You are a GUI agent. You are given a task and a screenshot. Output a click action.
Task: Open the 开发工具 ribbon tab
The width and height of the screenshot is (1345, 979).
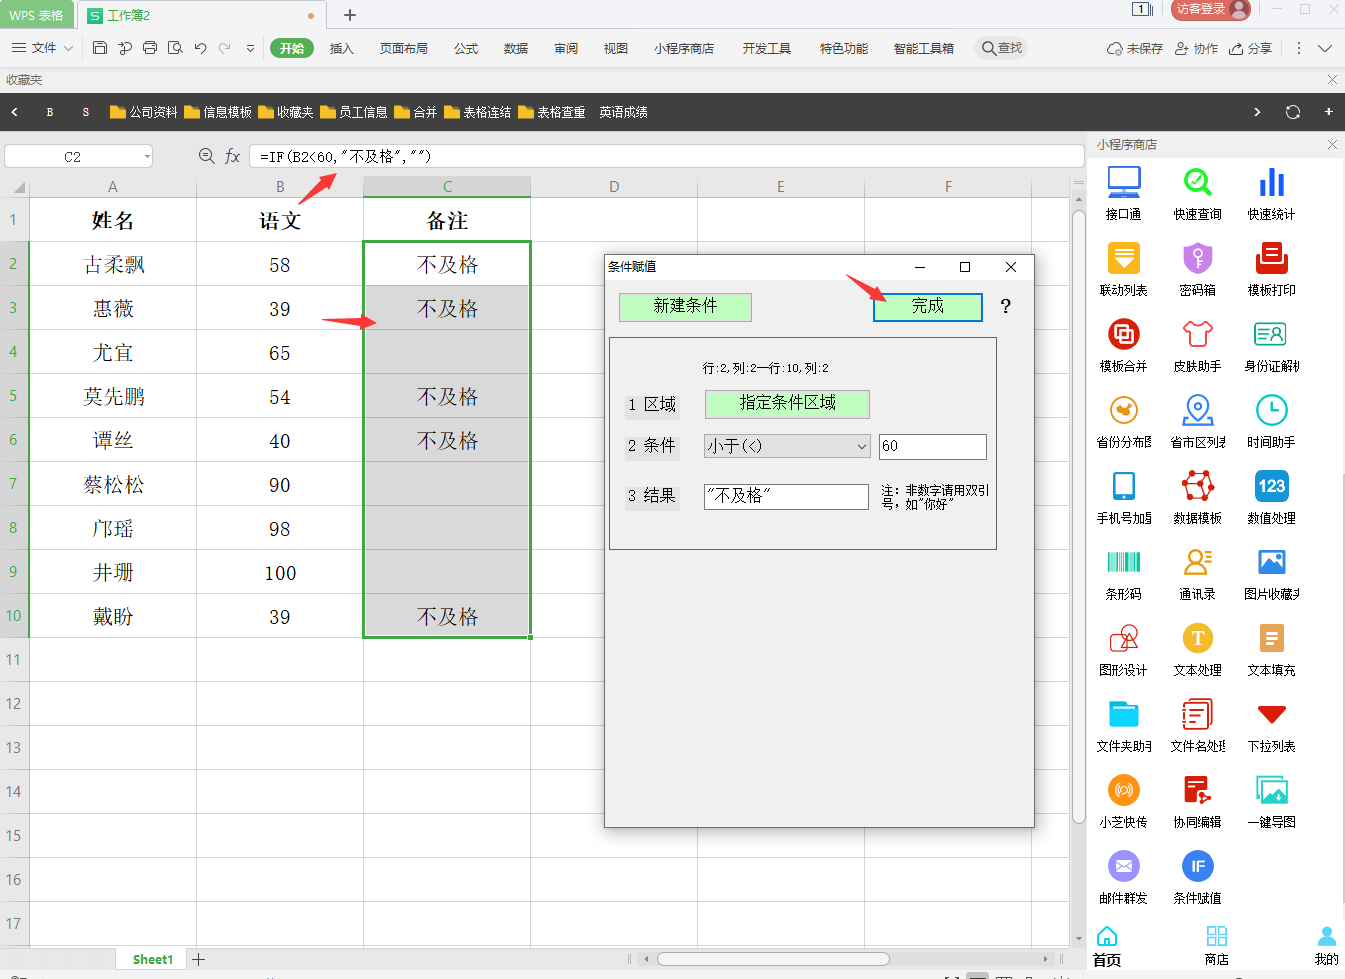pyautogui.click(x=767, y=48)
